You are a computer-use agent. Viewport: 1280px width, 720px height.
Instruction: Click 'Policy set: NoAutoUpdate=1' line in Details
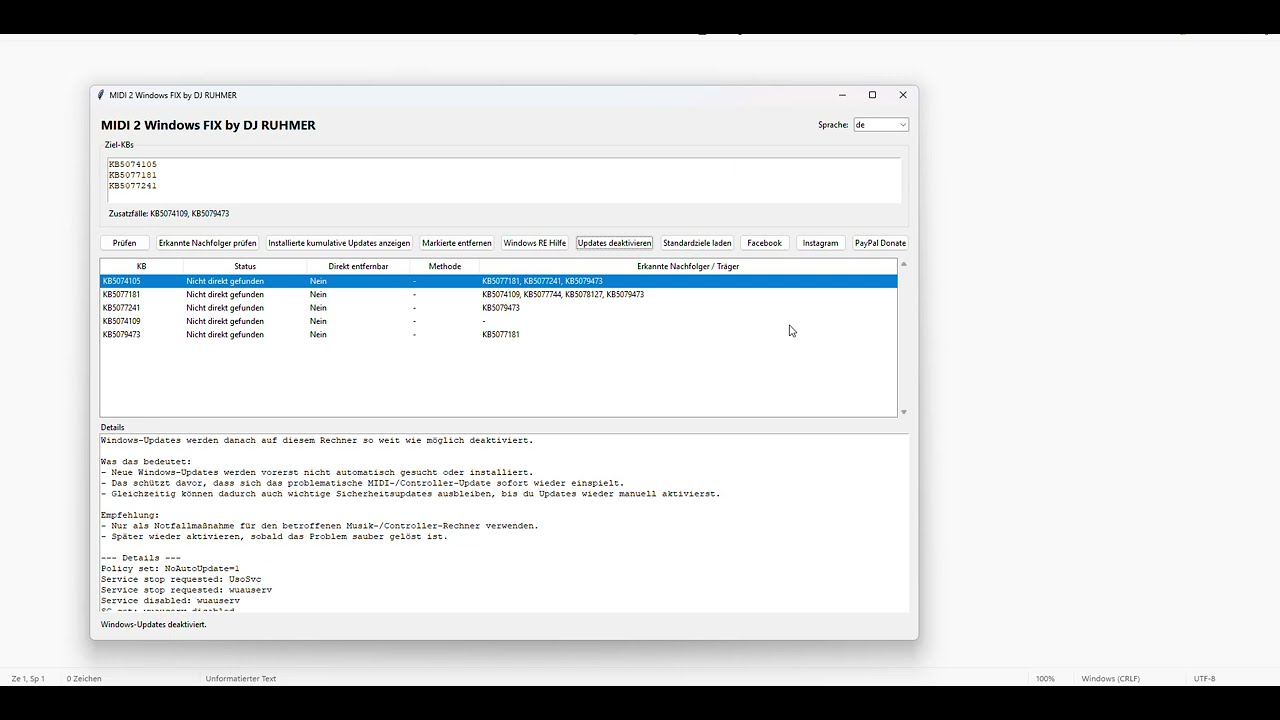coord(170,568)
